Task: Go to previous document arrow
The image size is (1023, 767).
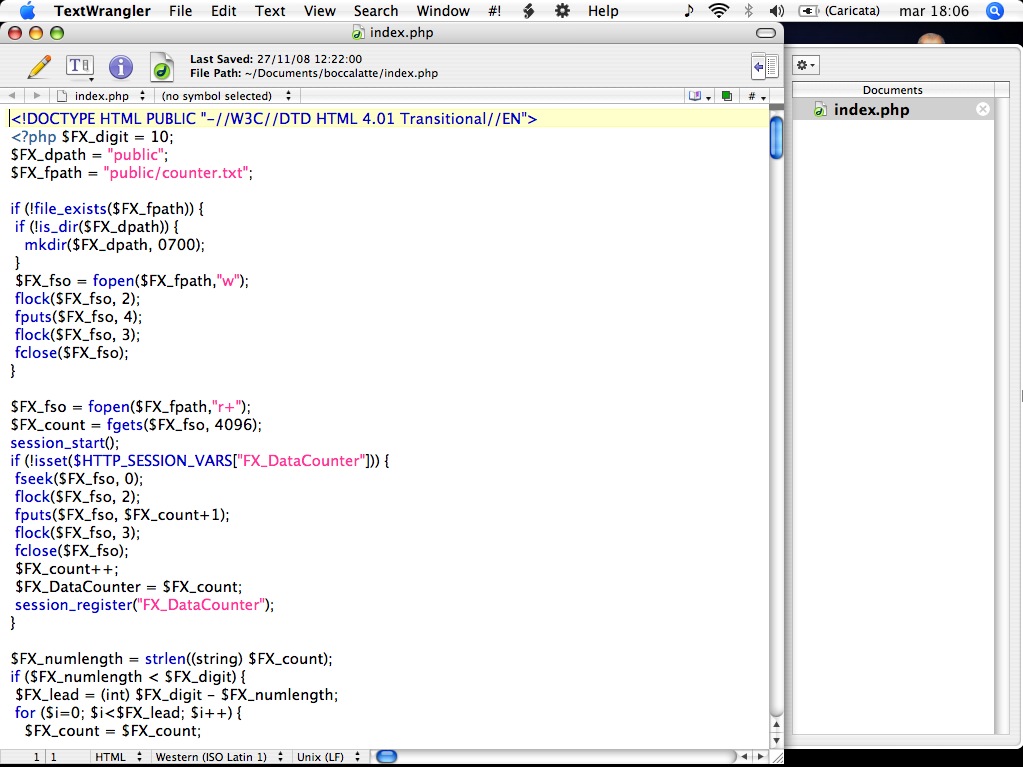Action: tap(12, 96)
